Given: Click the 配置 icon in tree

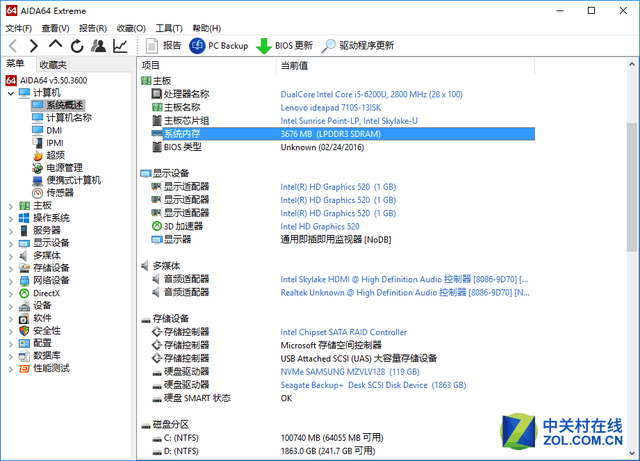Looking at the screenshot, I should tap(24, 343).
